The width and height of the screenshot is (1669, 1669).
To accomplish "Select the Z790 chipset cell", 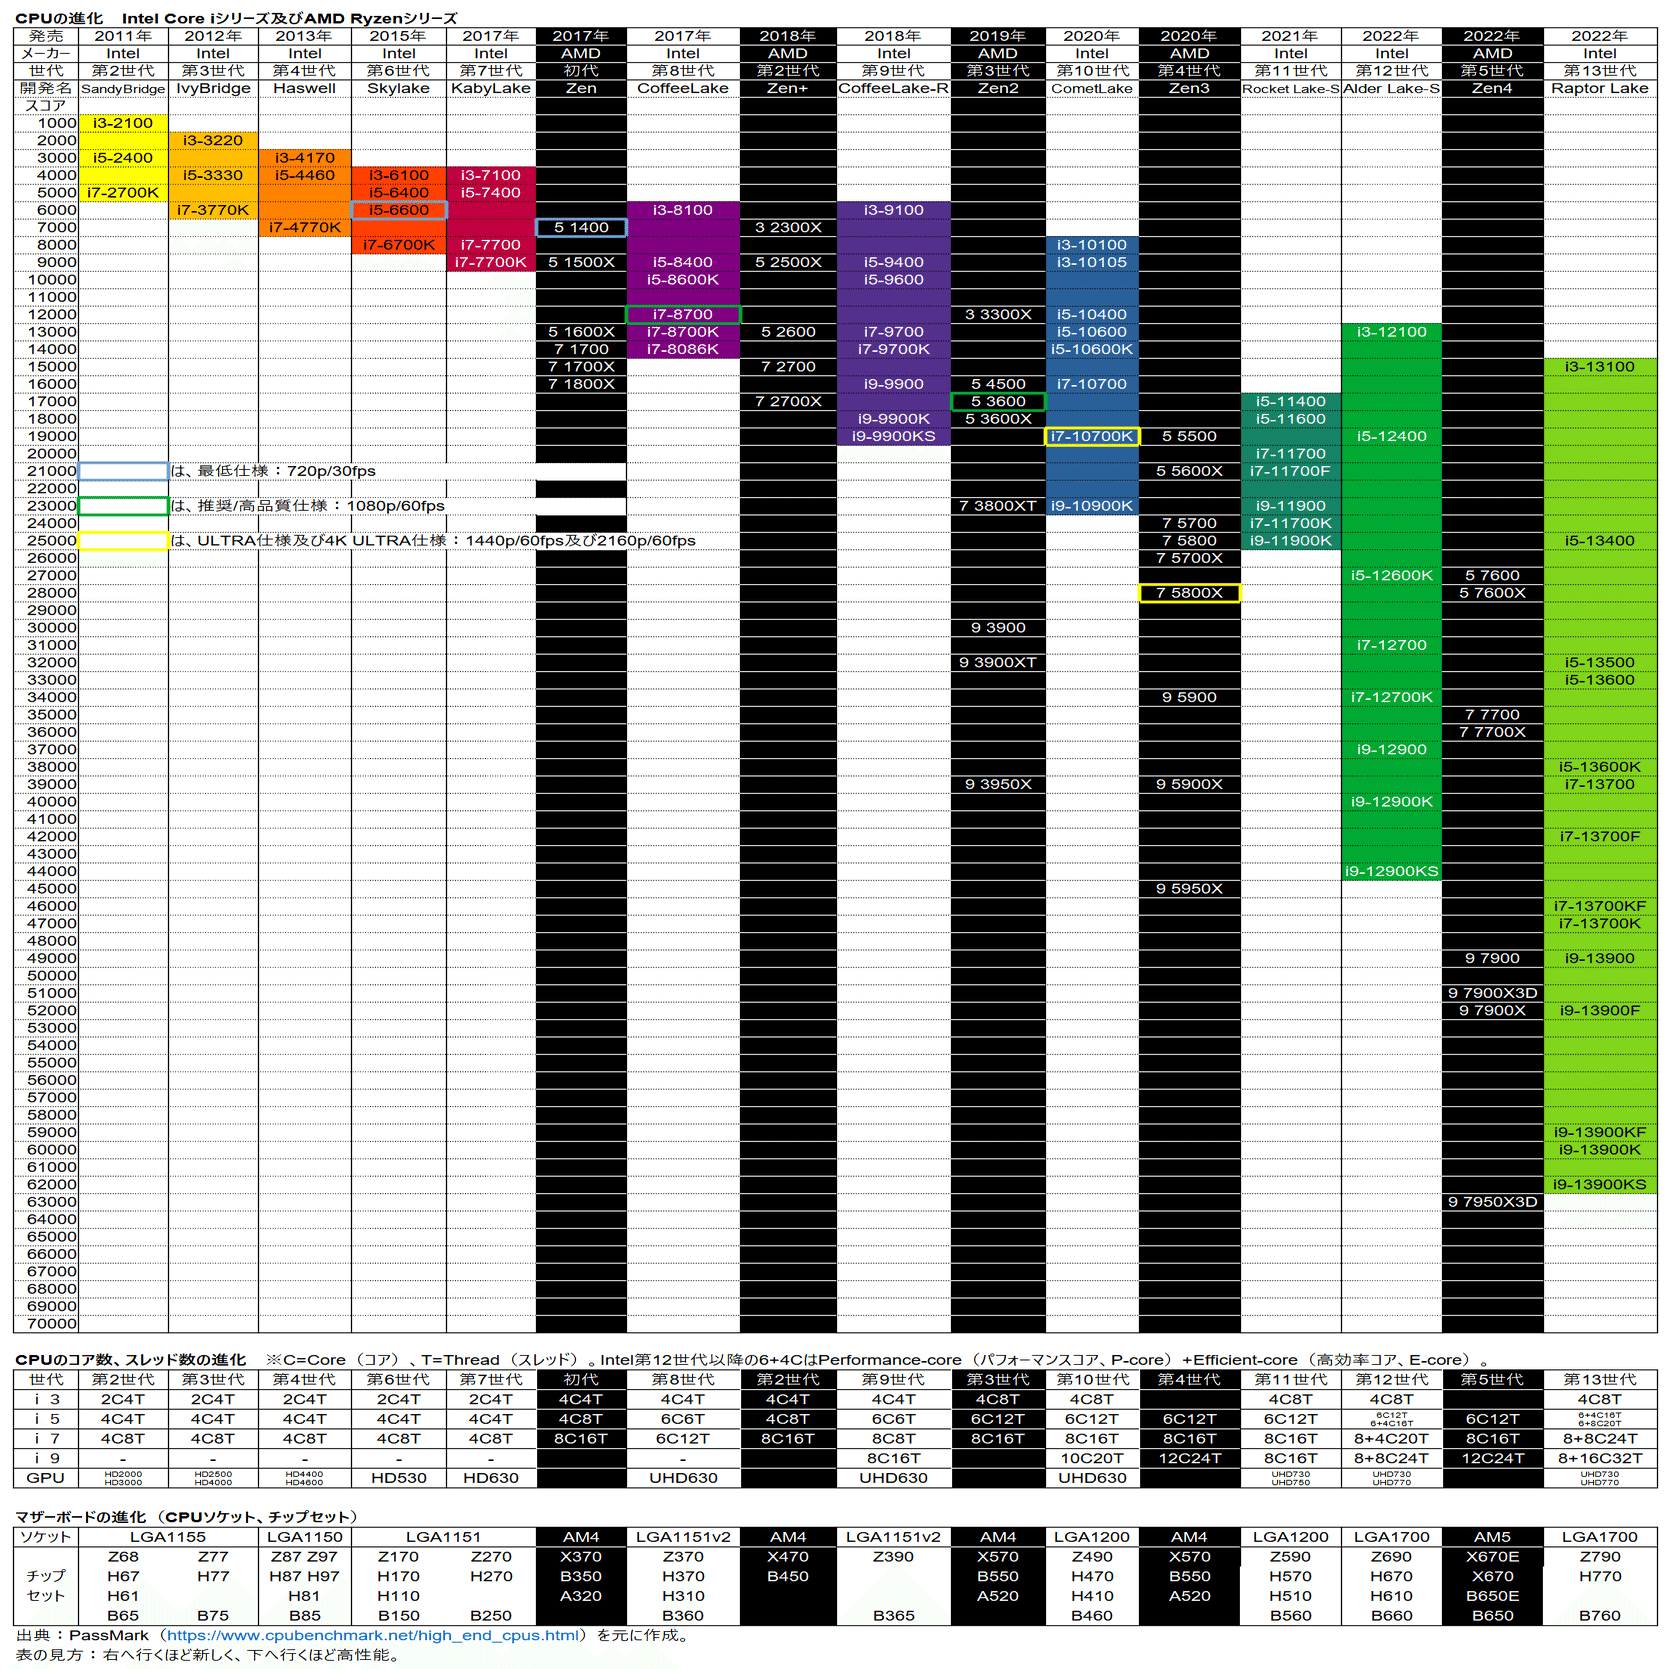I will pos(1600,1557).
